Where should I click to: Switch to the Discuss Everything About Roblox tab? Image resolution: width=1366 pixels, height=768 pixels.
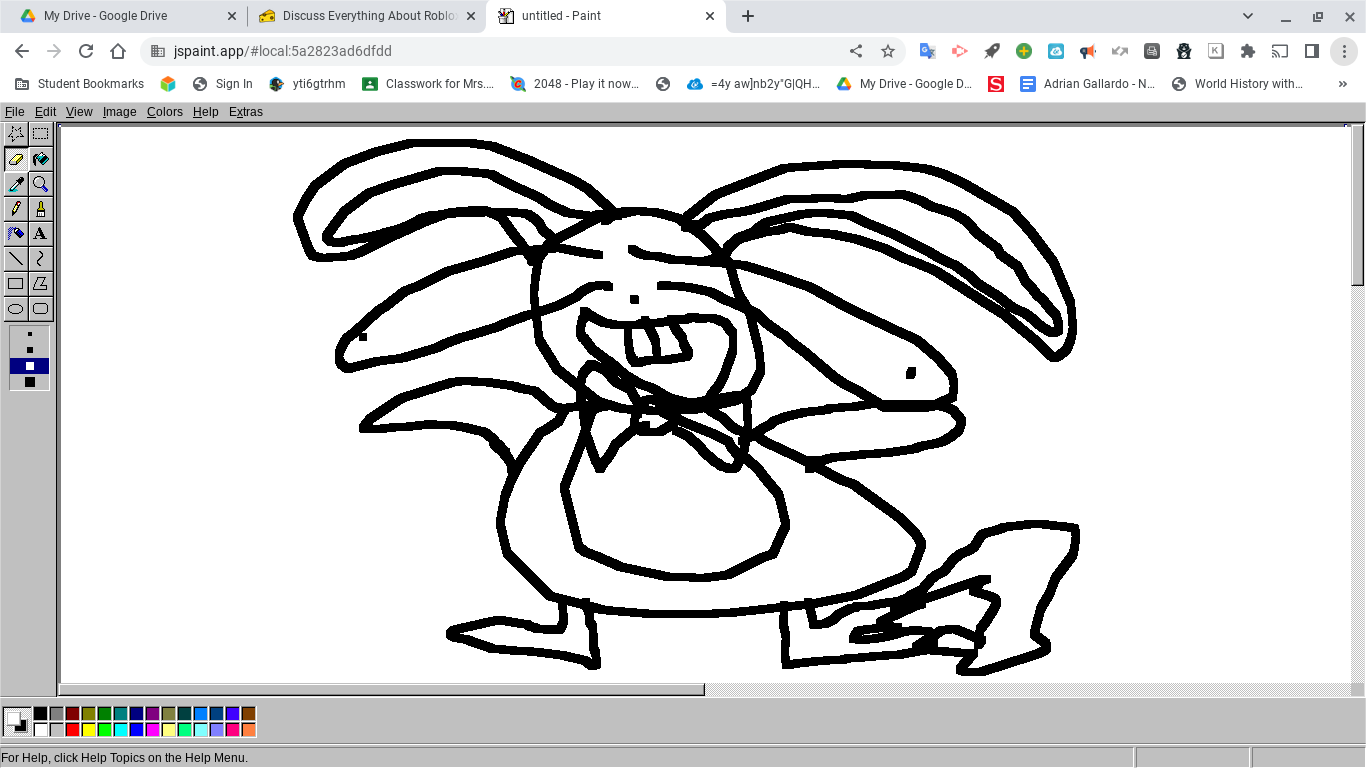click(366, 16)
